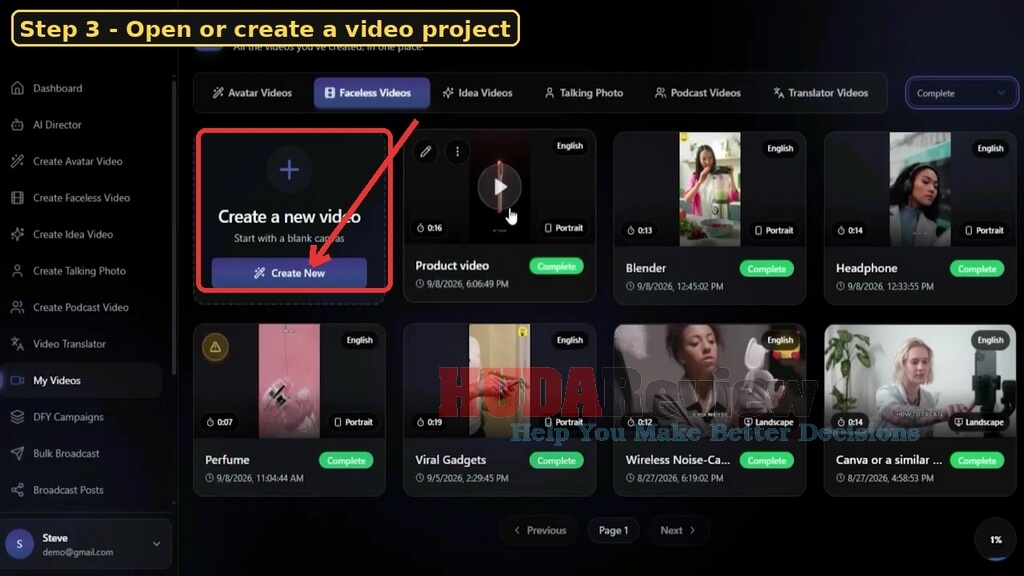Open Bulk Broadcast in sidebar

coord(56,453)
